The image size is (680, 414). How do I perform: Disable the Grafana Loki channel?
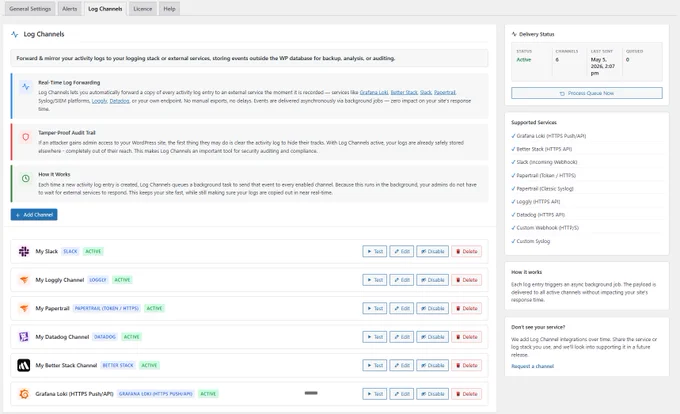(432, 394)
